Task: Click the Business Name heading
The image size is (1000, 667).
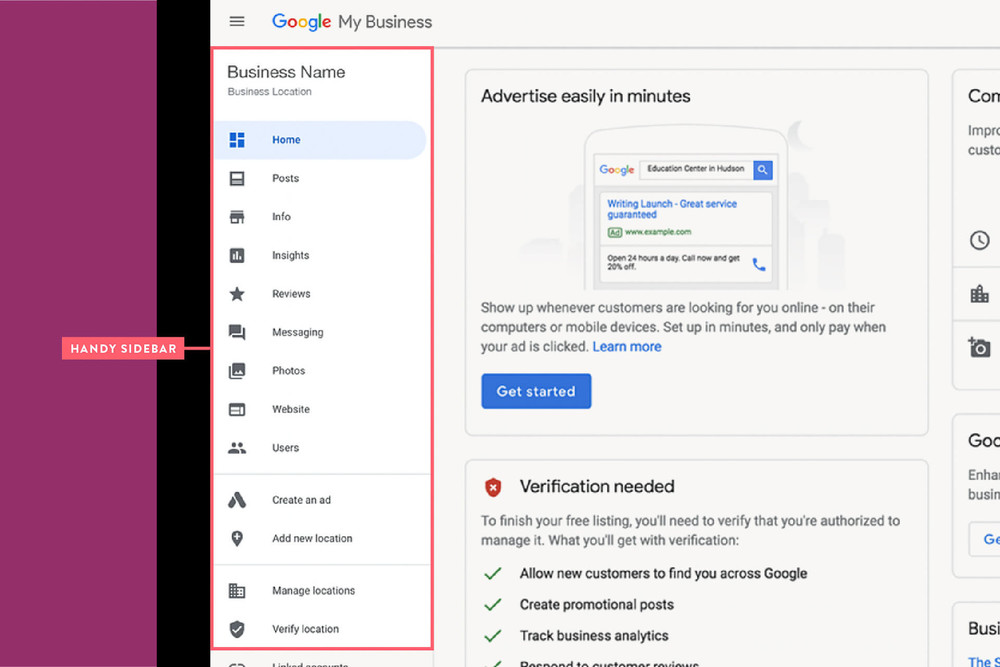Action: pyautogui.click(x=286, y=72)
